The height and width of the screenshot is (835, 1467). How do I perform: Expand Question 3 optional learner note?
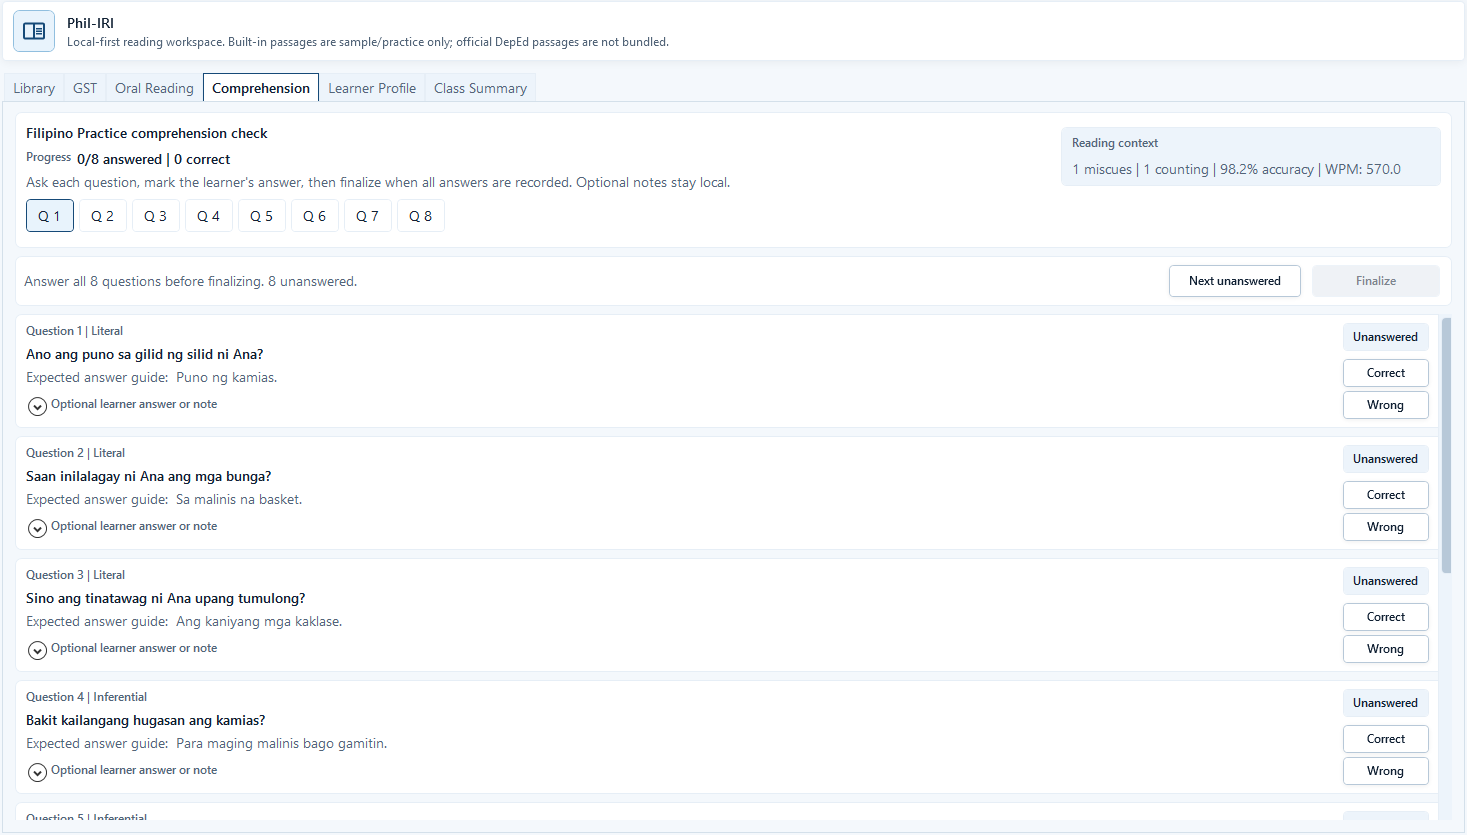pos(37,650)
